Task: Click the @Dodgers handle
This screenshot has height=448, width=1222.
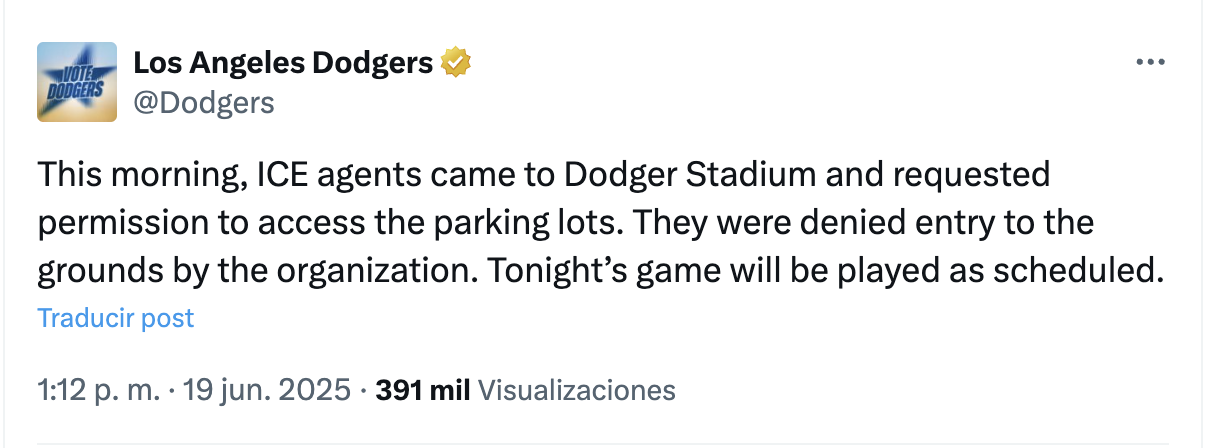Action: [204, 102]
